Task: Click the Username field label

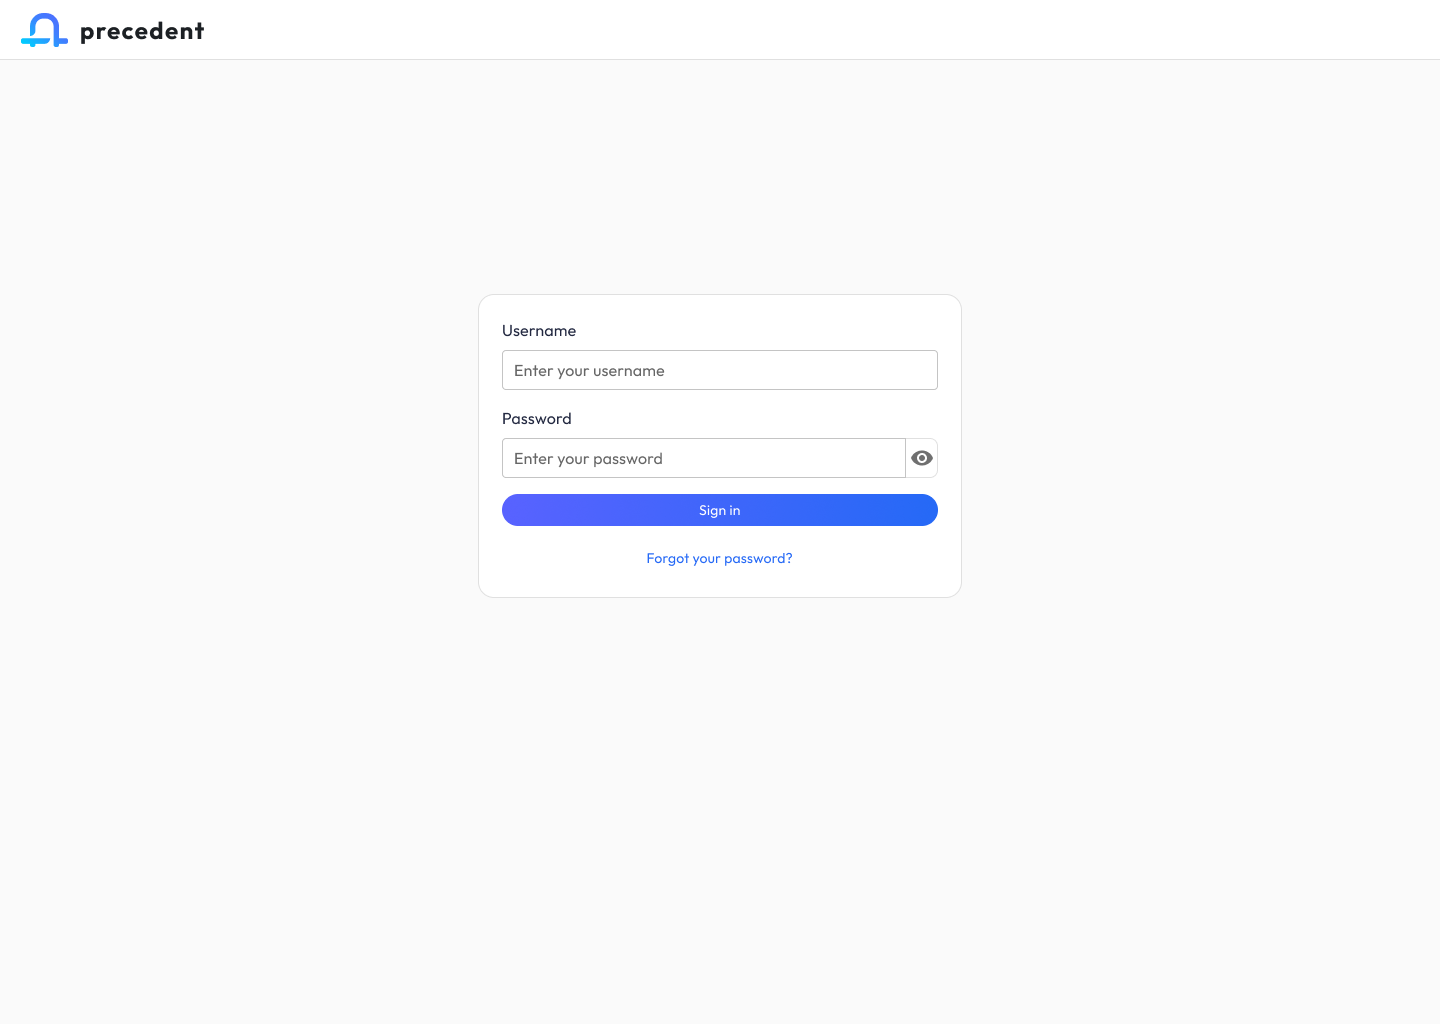Action: 539,331
